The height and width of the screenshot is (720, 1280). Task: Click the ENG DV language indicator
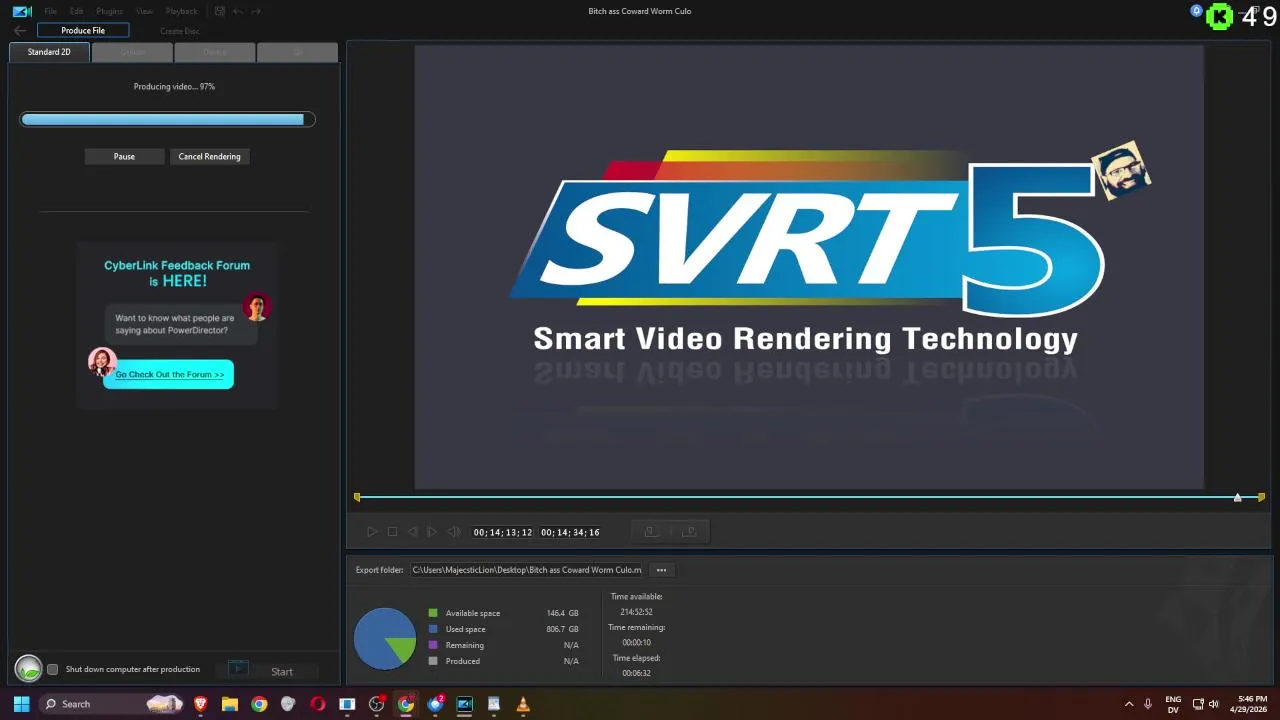point(1173,704)
